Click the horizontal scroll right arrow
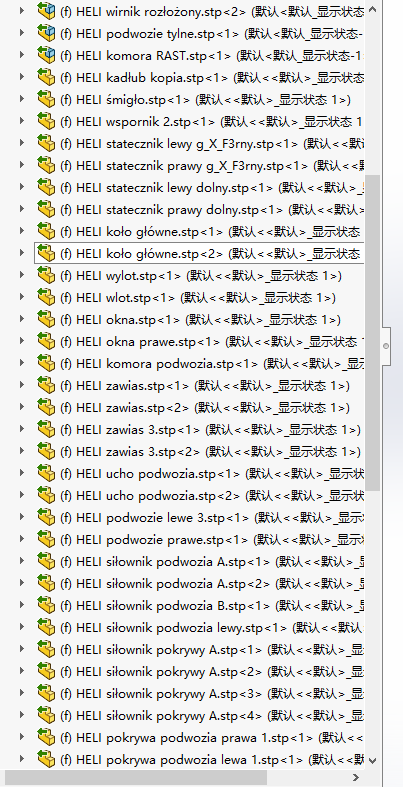Viewport: 403px width, 787px height. click(356, 778)
